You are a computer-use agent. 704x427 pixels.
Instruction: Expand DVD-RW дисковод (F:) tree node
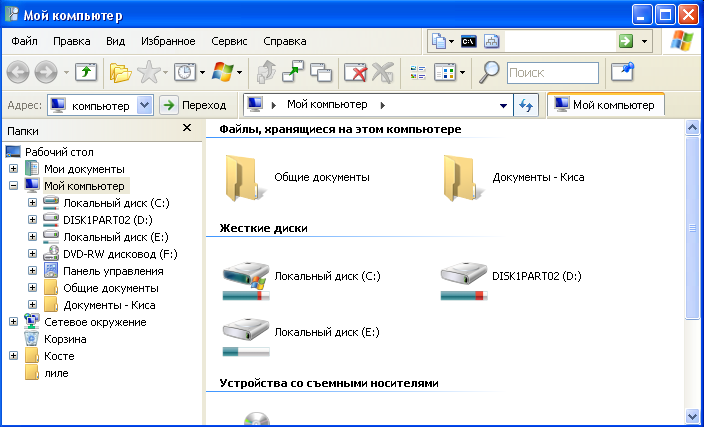click(32, 254)
